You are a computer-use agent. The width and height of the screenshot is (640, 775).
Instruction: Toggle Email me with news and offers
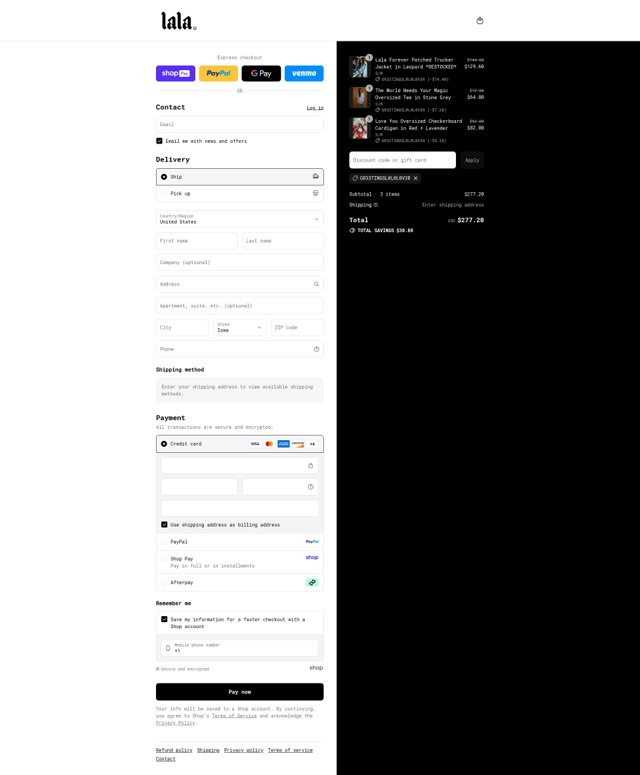click(x=159, y=141)
